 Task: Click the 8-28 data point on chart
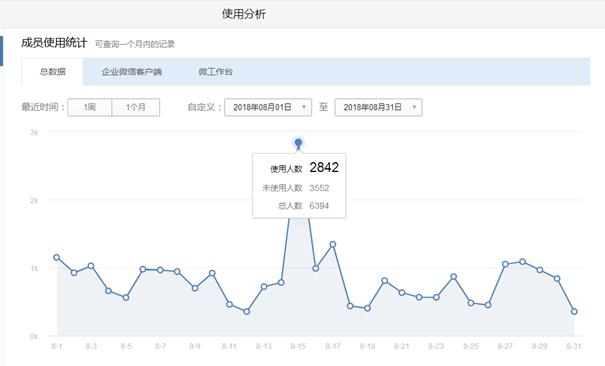tap(522, 261)
